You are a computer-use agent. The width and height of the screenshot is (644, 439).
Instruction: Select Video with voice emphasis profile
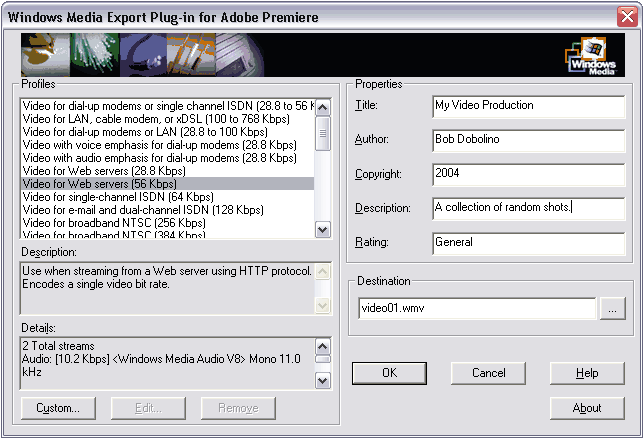pos(167,145)
